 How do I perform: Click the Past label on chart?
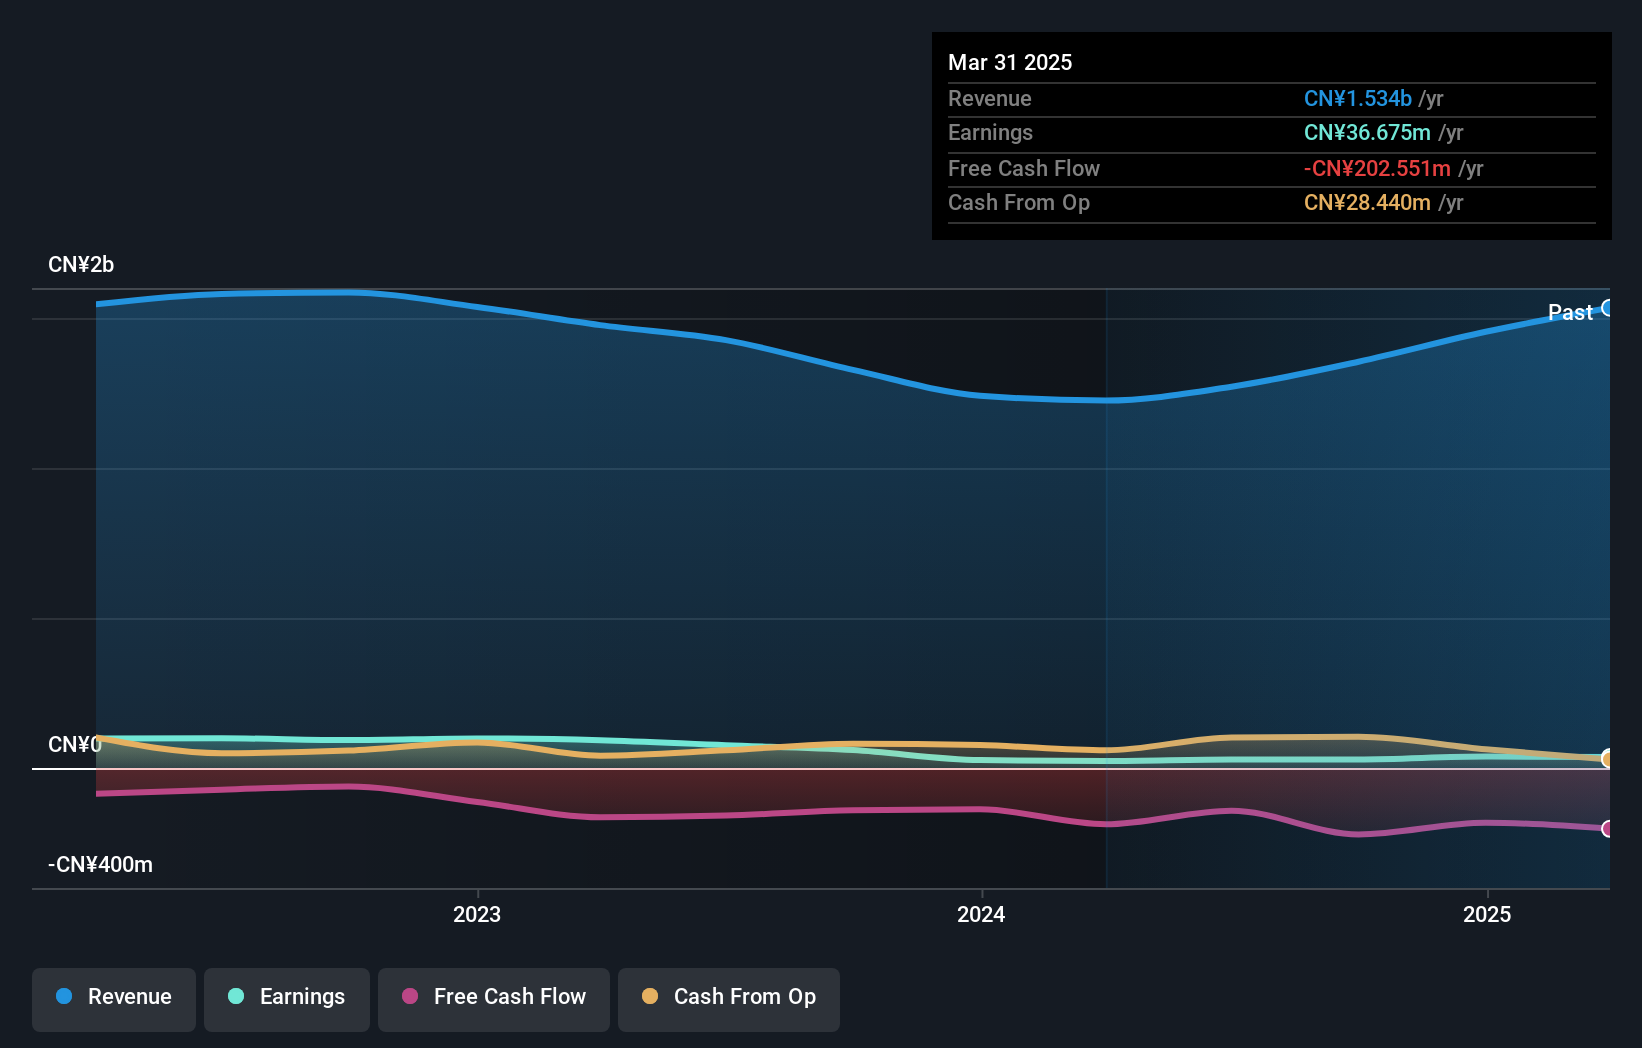[1570, 313]
